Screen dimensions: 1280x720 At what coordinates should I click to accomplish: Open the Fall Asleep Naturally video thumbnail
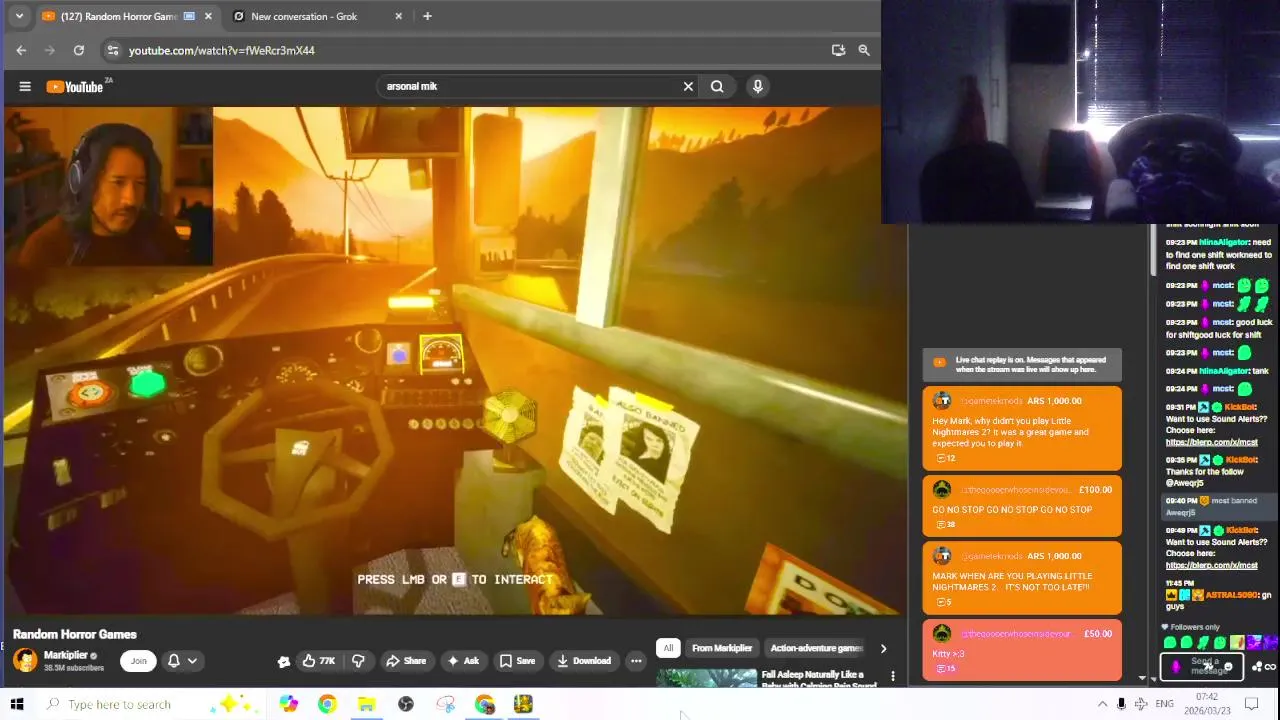pos(706,678)
